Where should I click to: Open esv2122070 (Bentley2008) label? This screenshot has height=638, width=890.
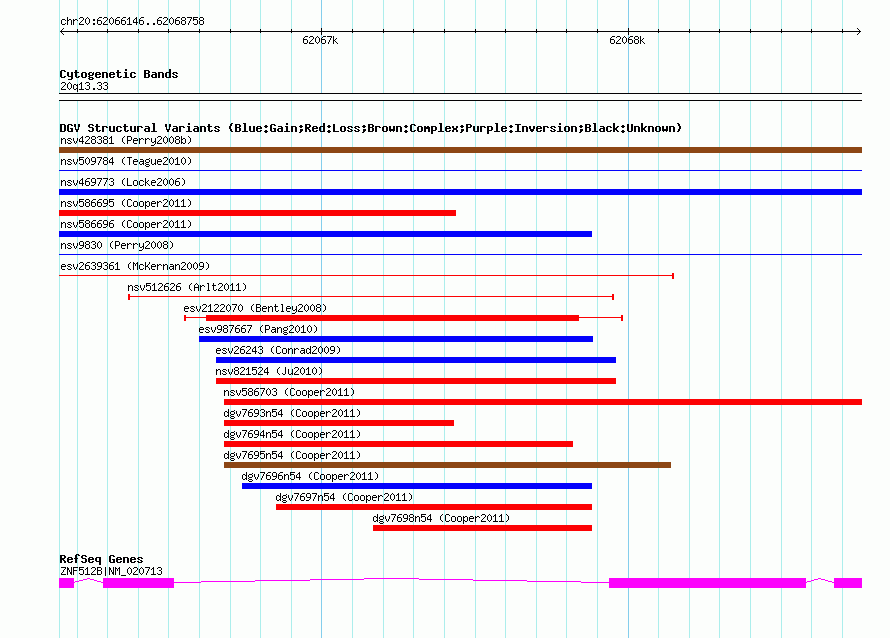pos(255,308)
